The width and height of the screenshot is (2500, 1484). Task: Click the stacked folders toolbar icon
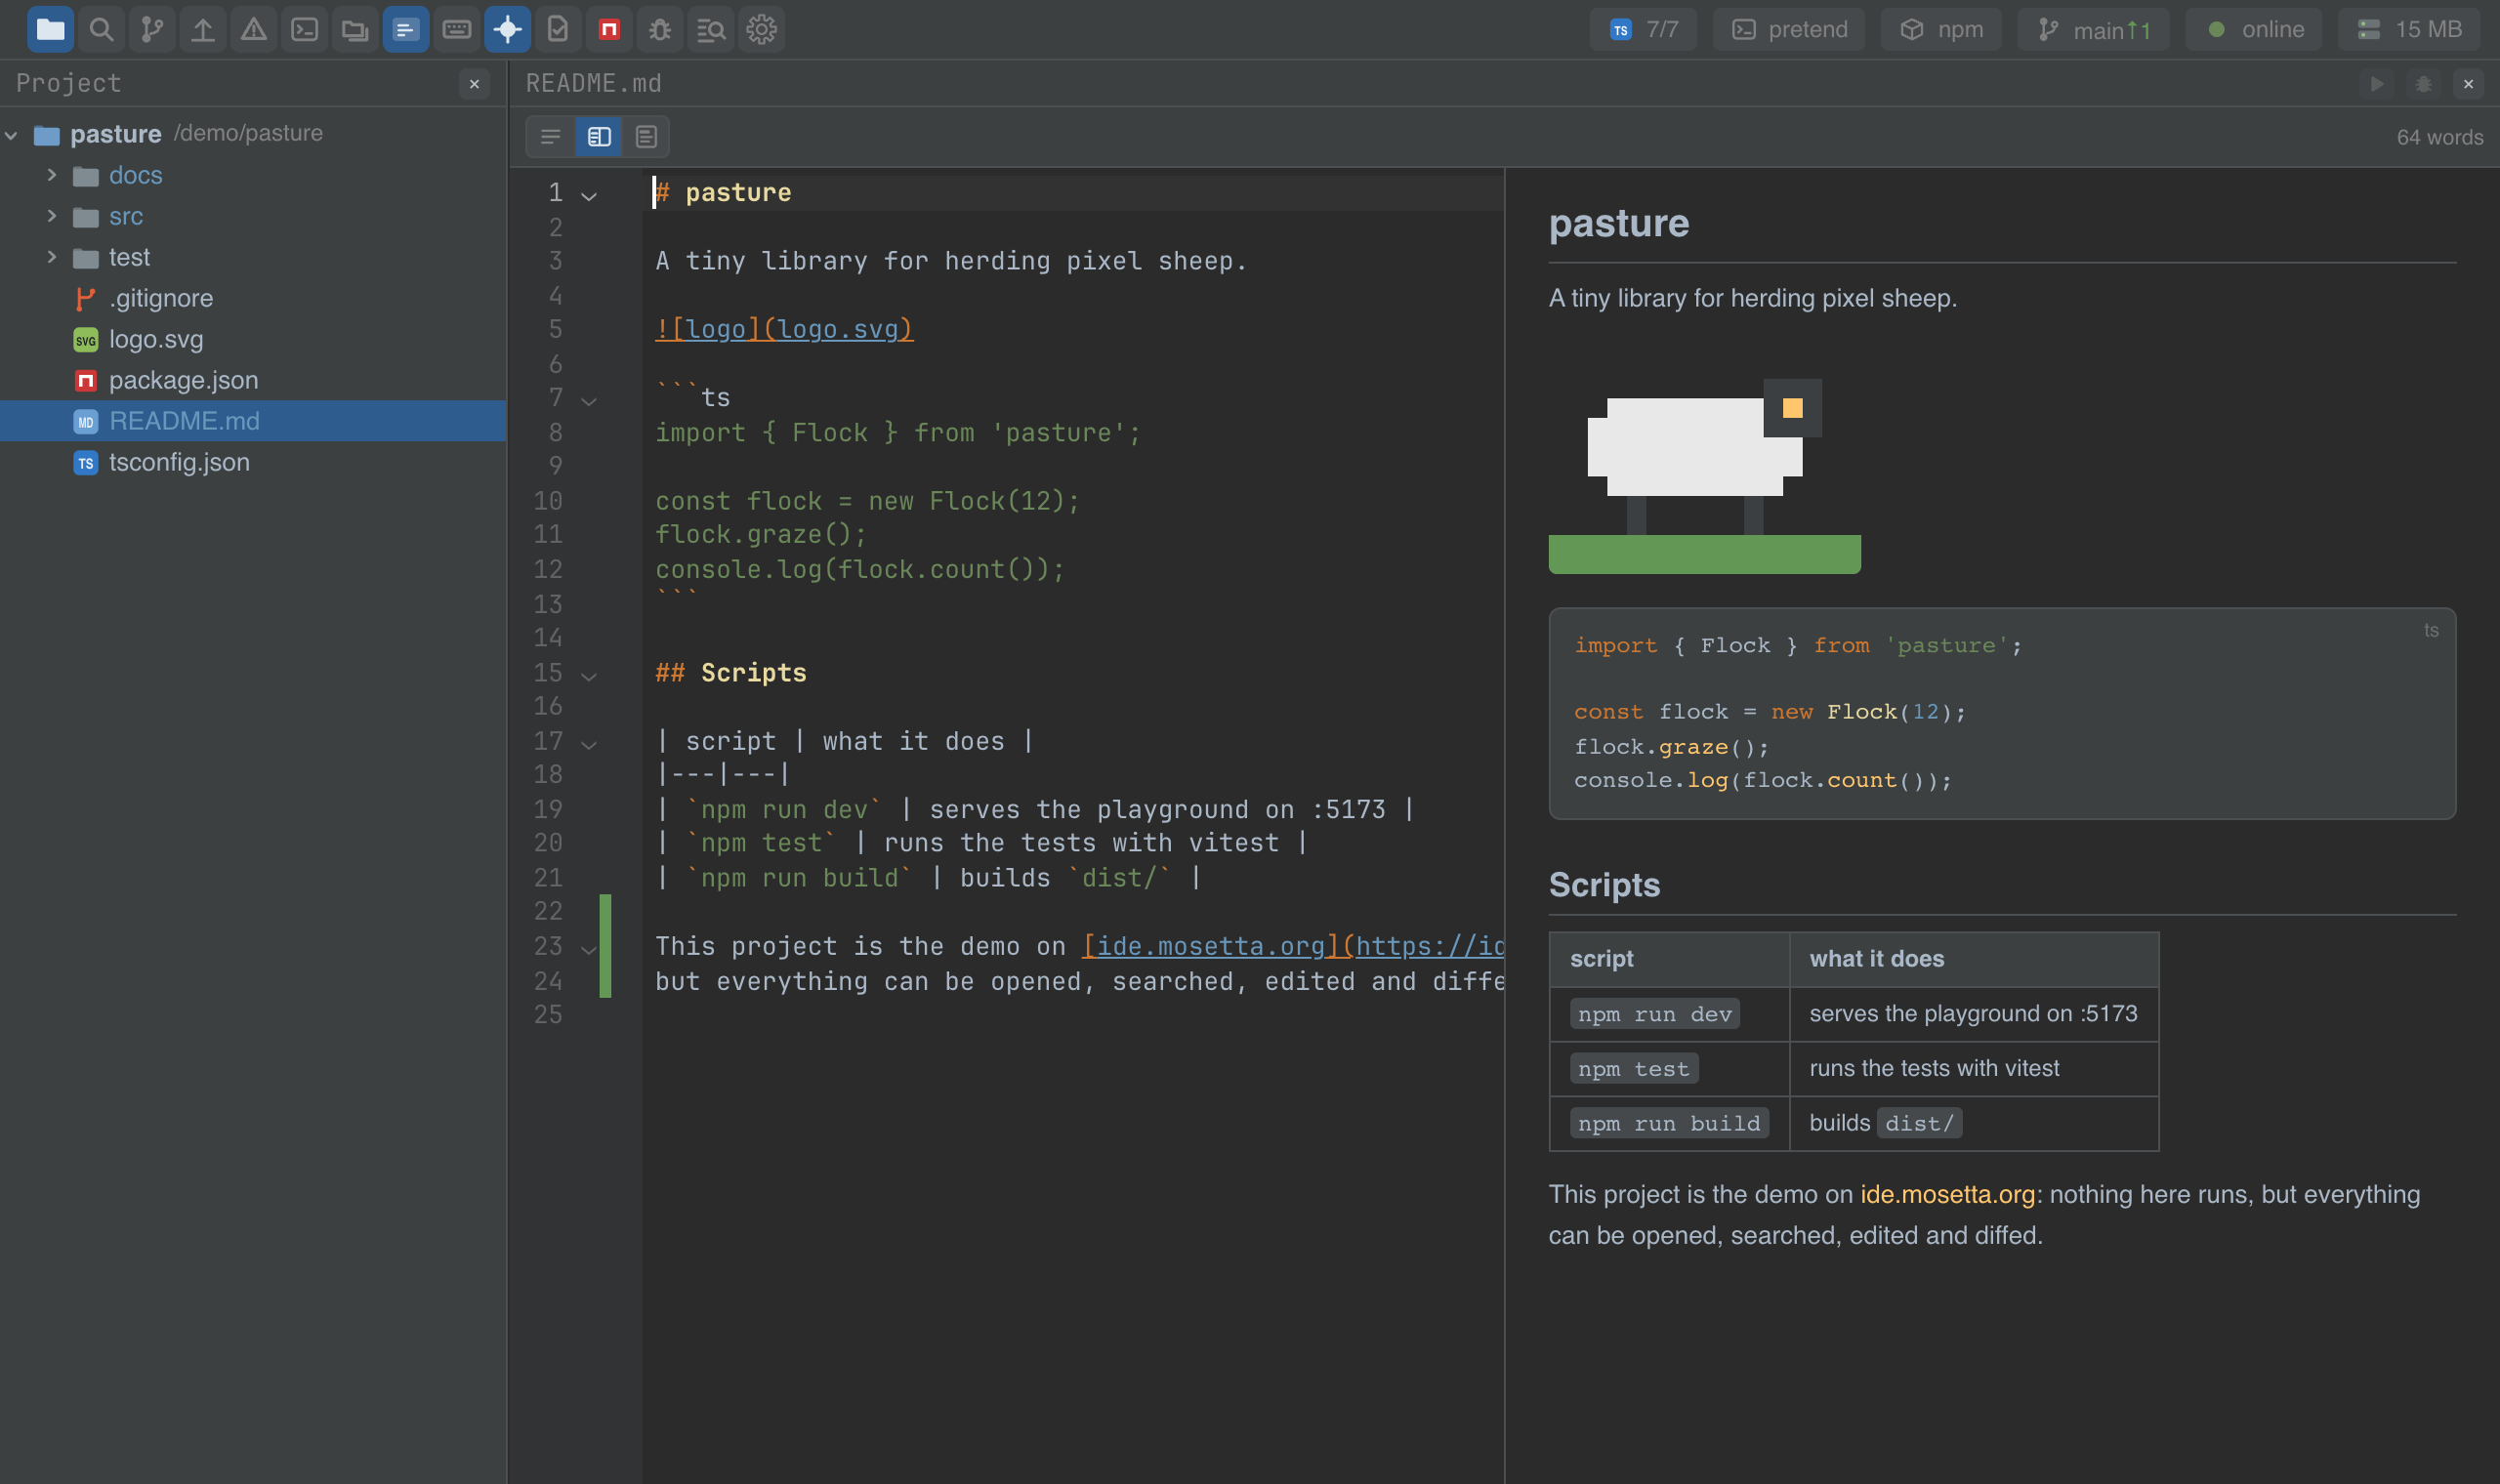point(355,29)
